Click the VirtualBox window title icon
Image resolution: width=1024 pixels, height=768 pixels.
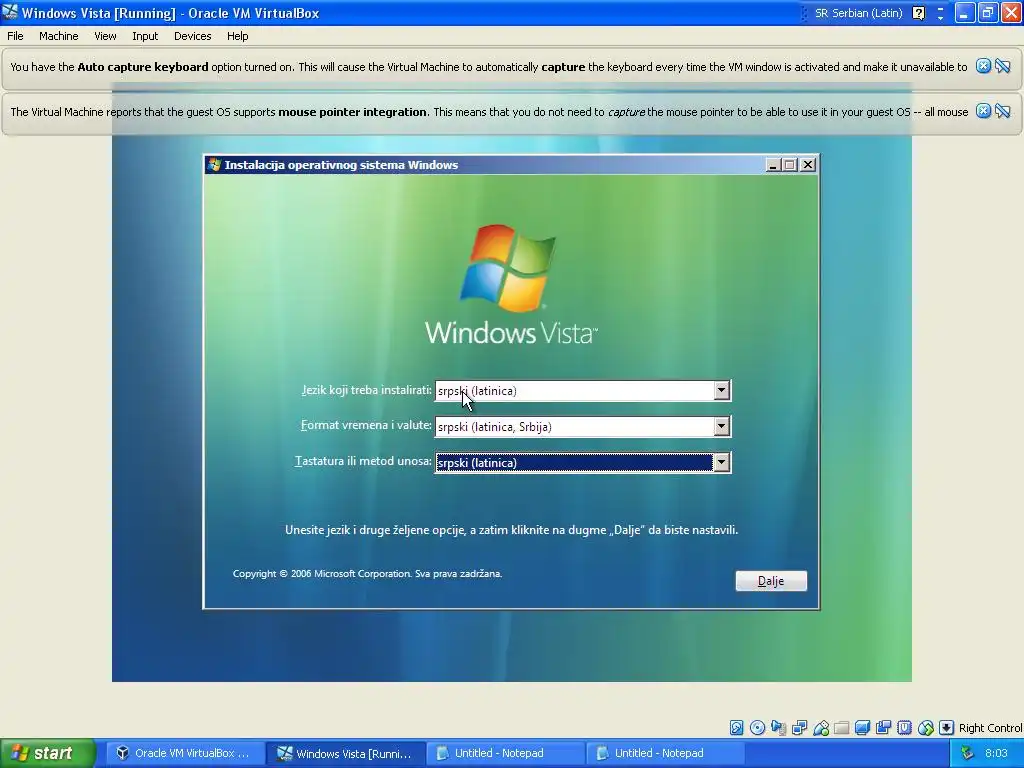pyautogui.click(x=10, y=12)
